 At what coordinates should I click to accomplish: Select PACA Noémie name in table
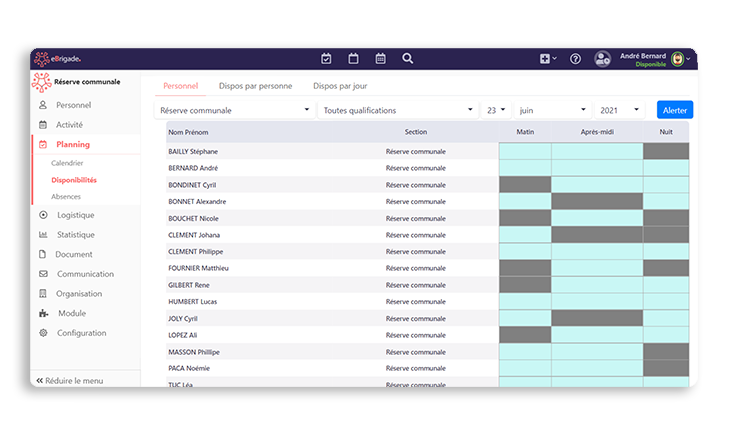[189, 368]
